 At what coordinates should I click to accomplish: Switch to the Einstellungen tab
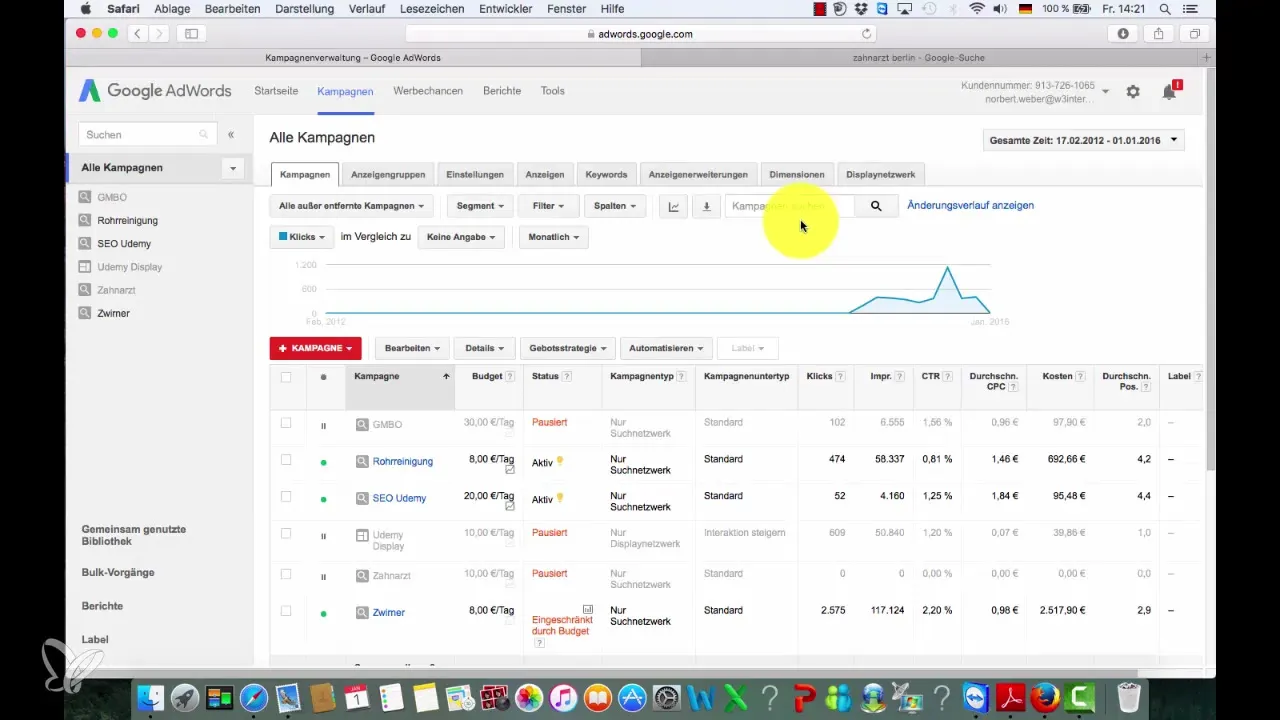[475, 175]
